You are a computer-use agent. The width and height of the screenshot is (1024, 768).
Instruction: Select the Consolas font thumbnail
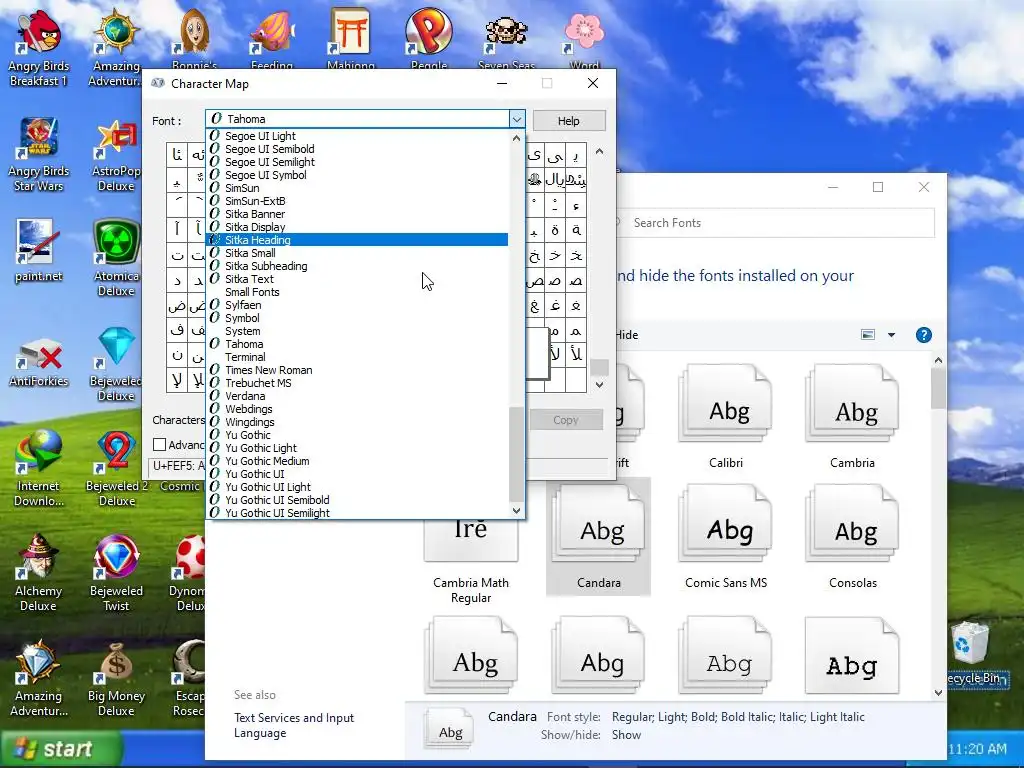pyautogui.click(x=852, y=537)
